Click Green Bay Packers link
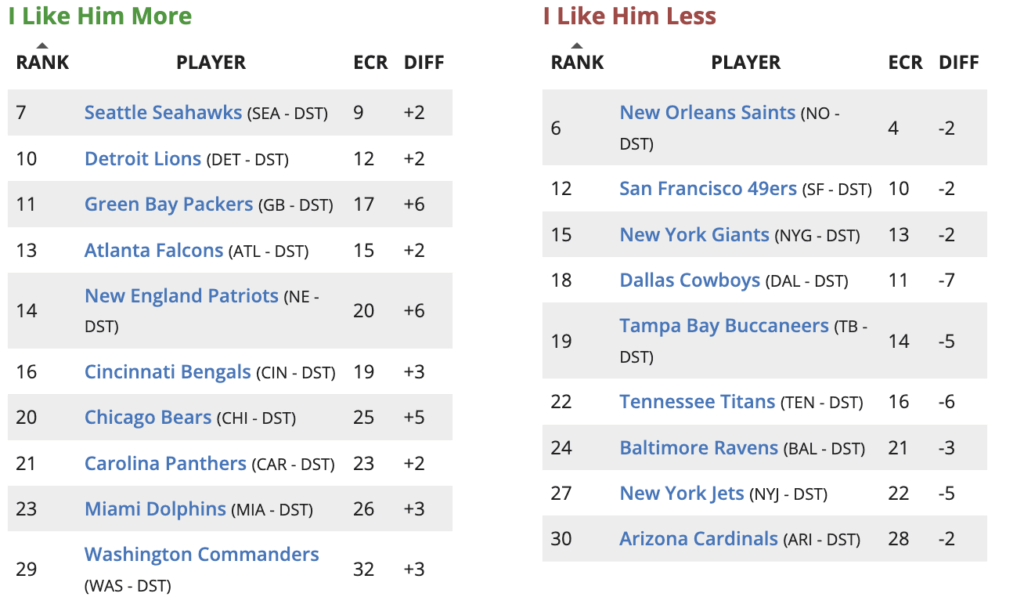 tap(168, 204)
